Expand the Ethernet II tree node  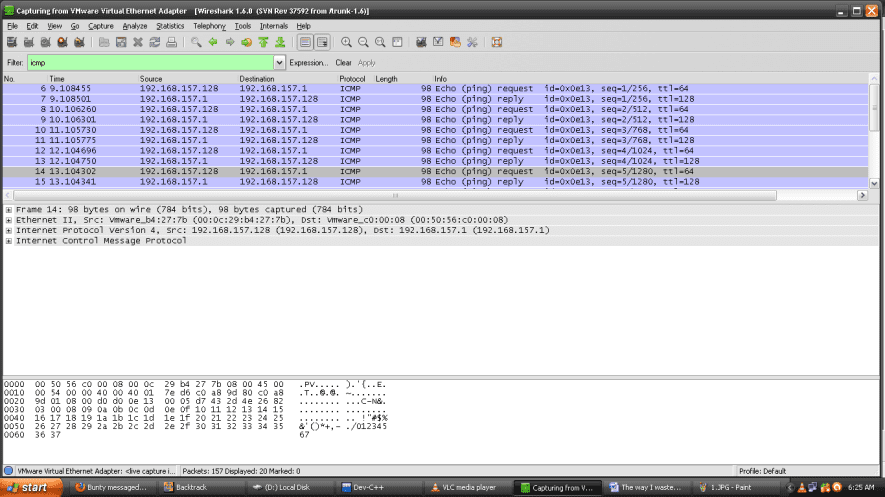(9, 220)
